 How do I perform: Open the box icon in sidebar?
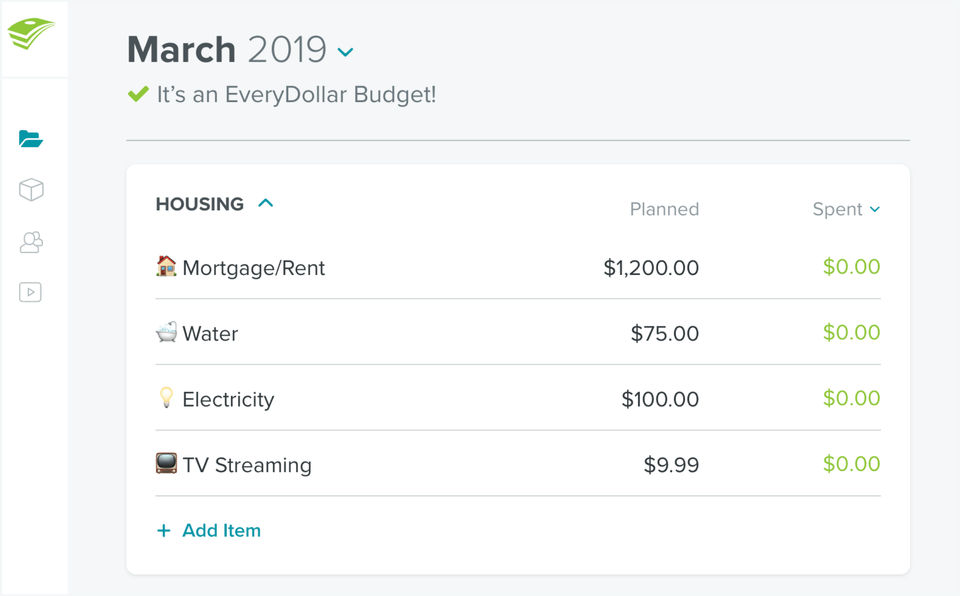[x=31, y=190]
